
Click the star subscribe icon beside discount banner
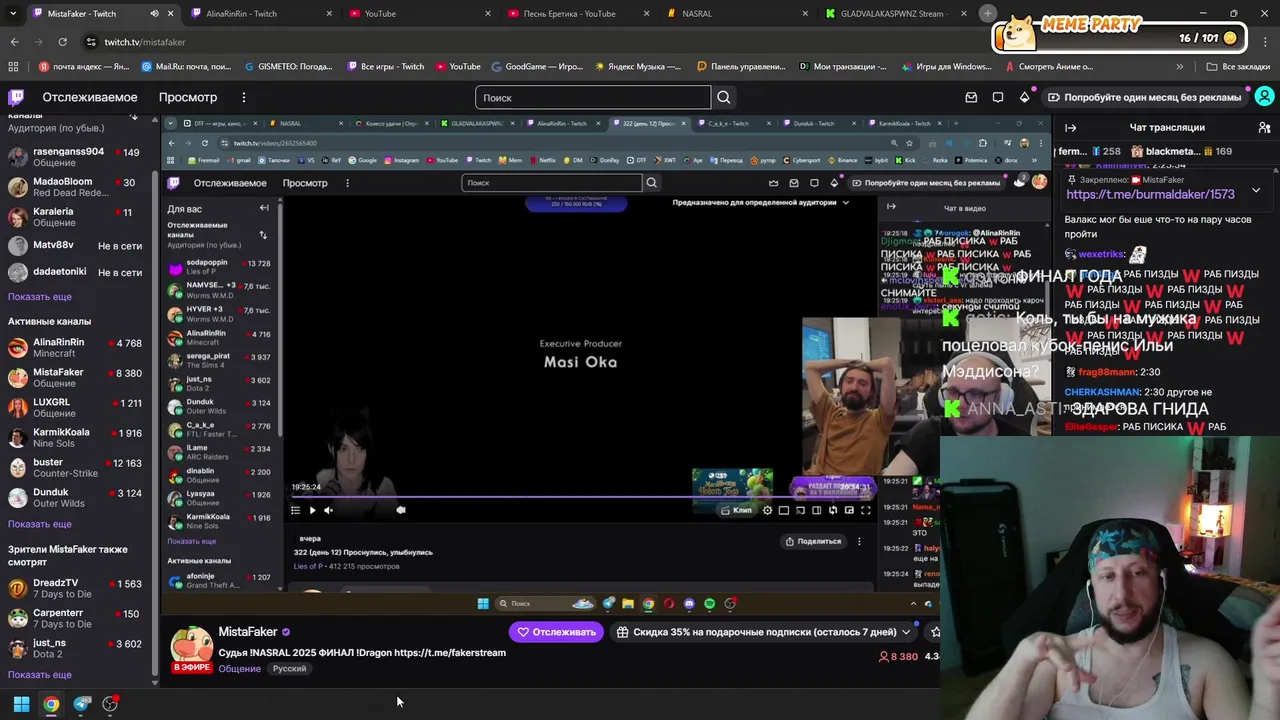tap(935, 632)
